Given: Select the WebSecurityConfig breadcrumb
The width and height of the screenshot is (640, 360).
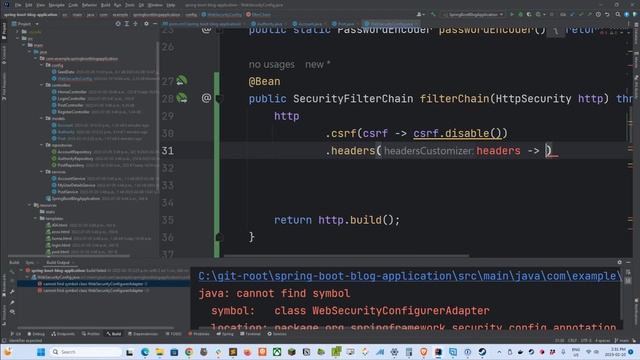Looking at the screenshot, I should [x=222, y=14].
